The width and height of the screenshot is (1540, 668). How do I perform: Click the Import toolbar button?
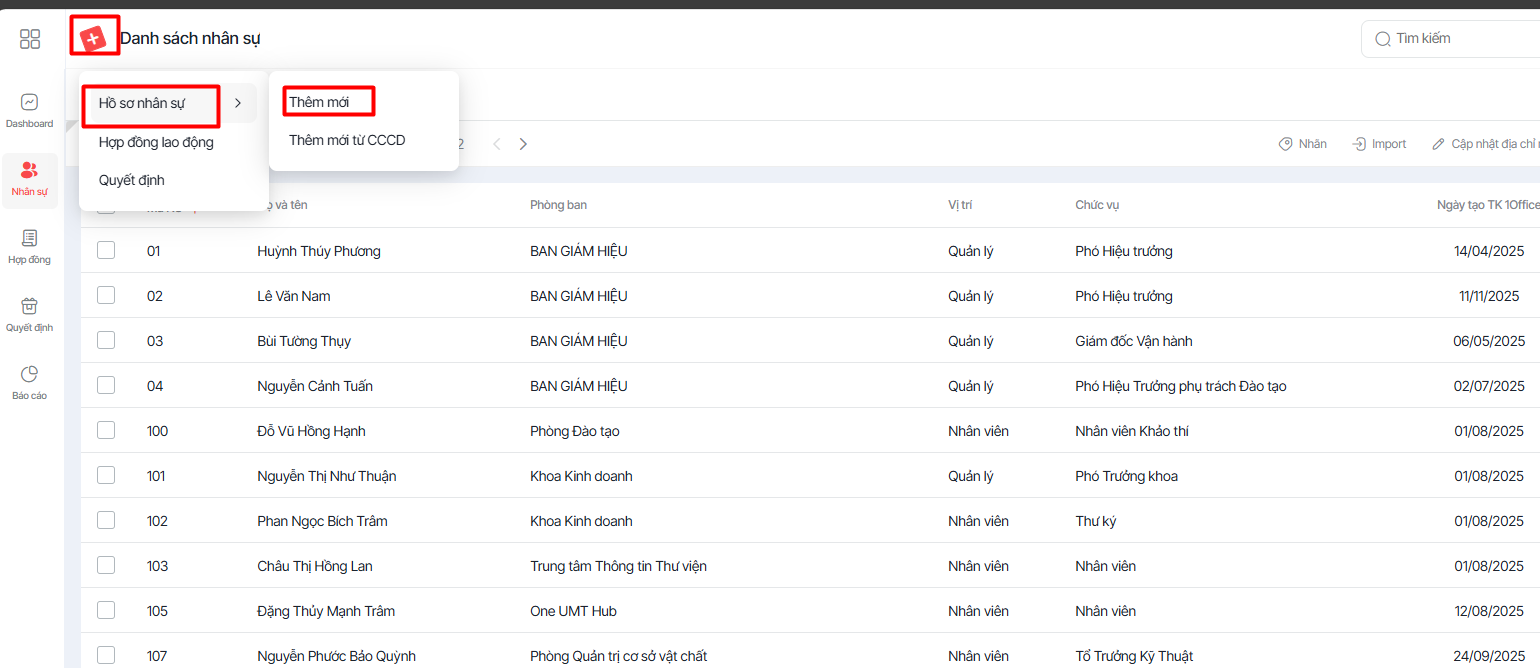tap(1379, 144)
